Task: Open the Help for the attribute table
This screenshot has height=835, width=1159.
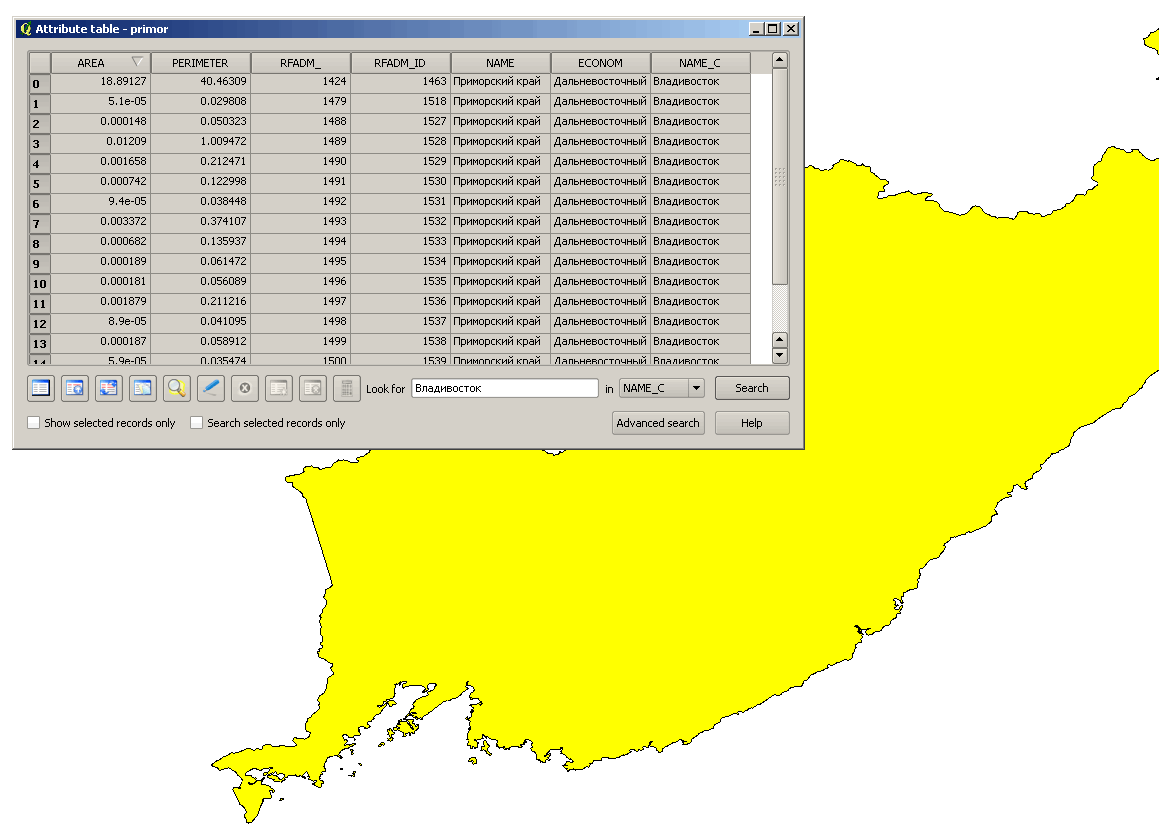Action: click(752, 423)
